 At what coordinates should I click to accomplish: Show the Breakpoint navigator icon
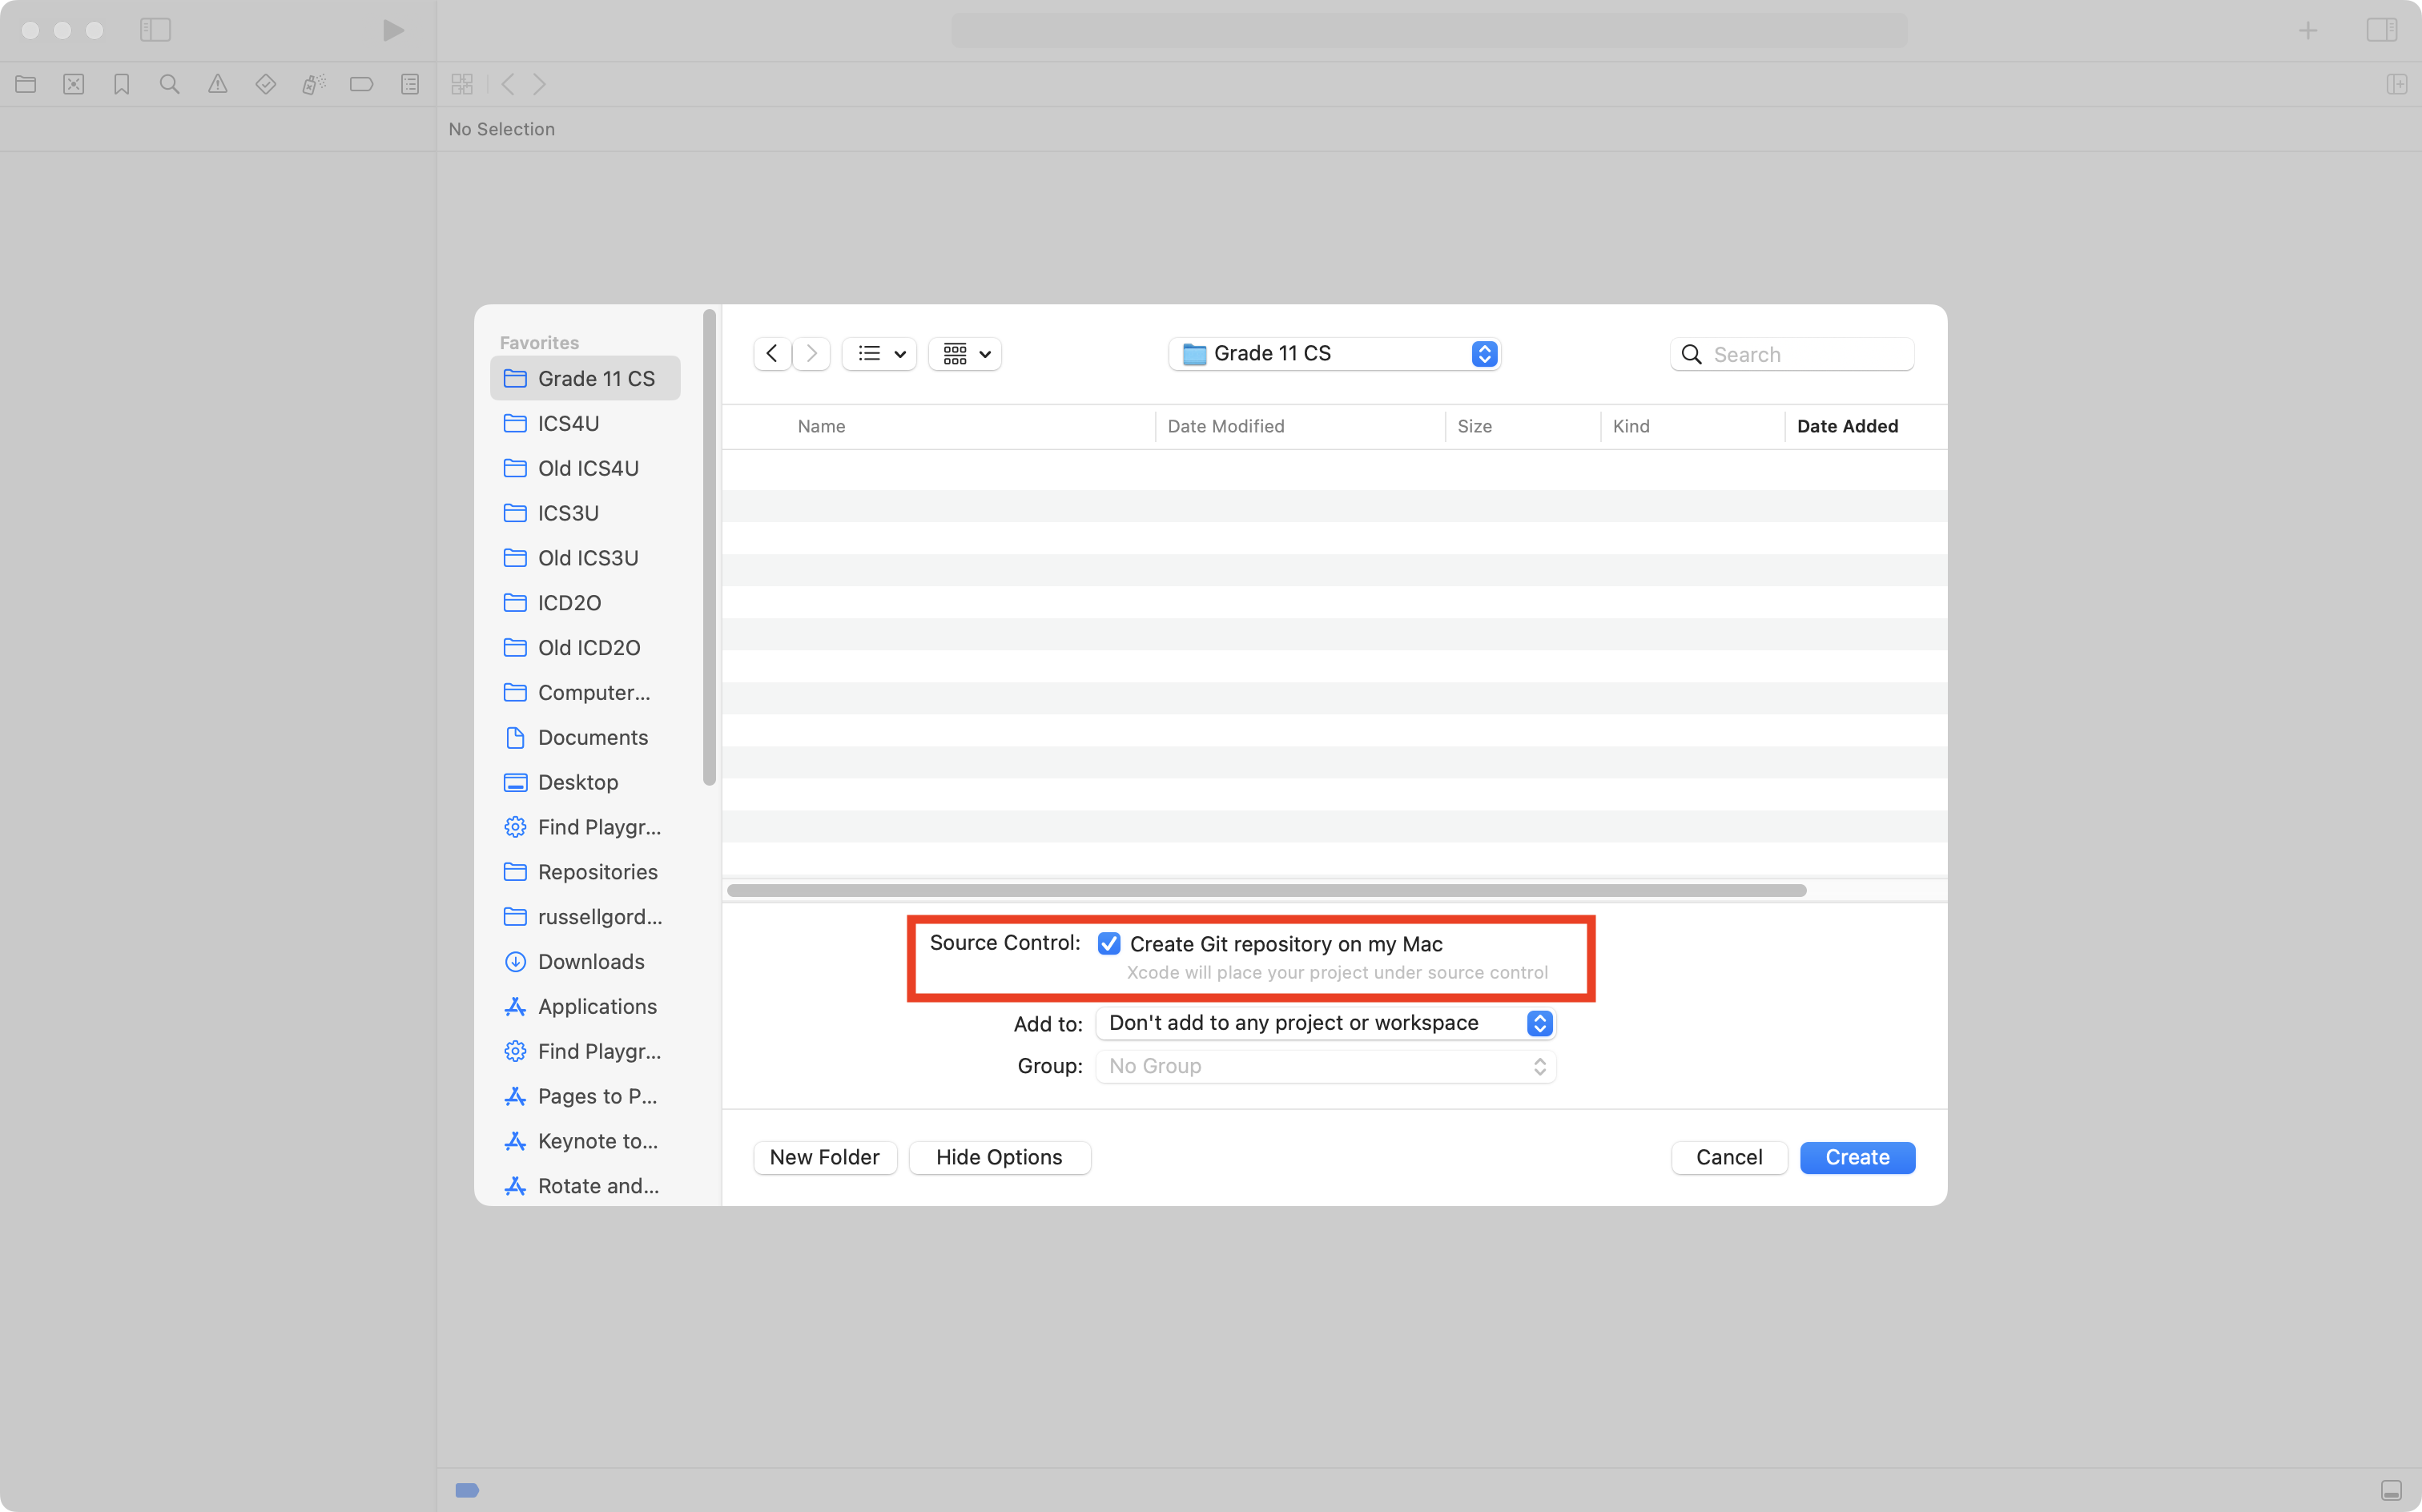pyautogui.click(x=361, y=85)
